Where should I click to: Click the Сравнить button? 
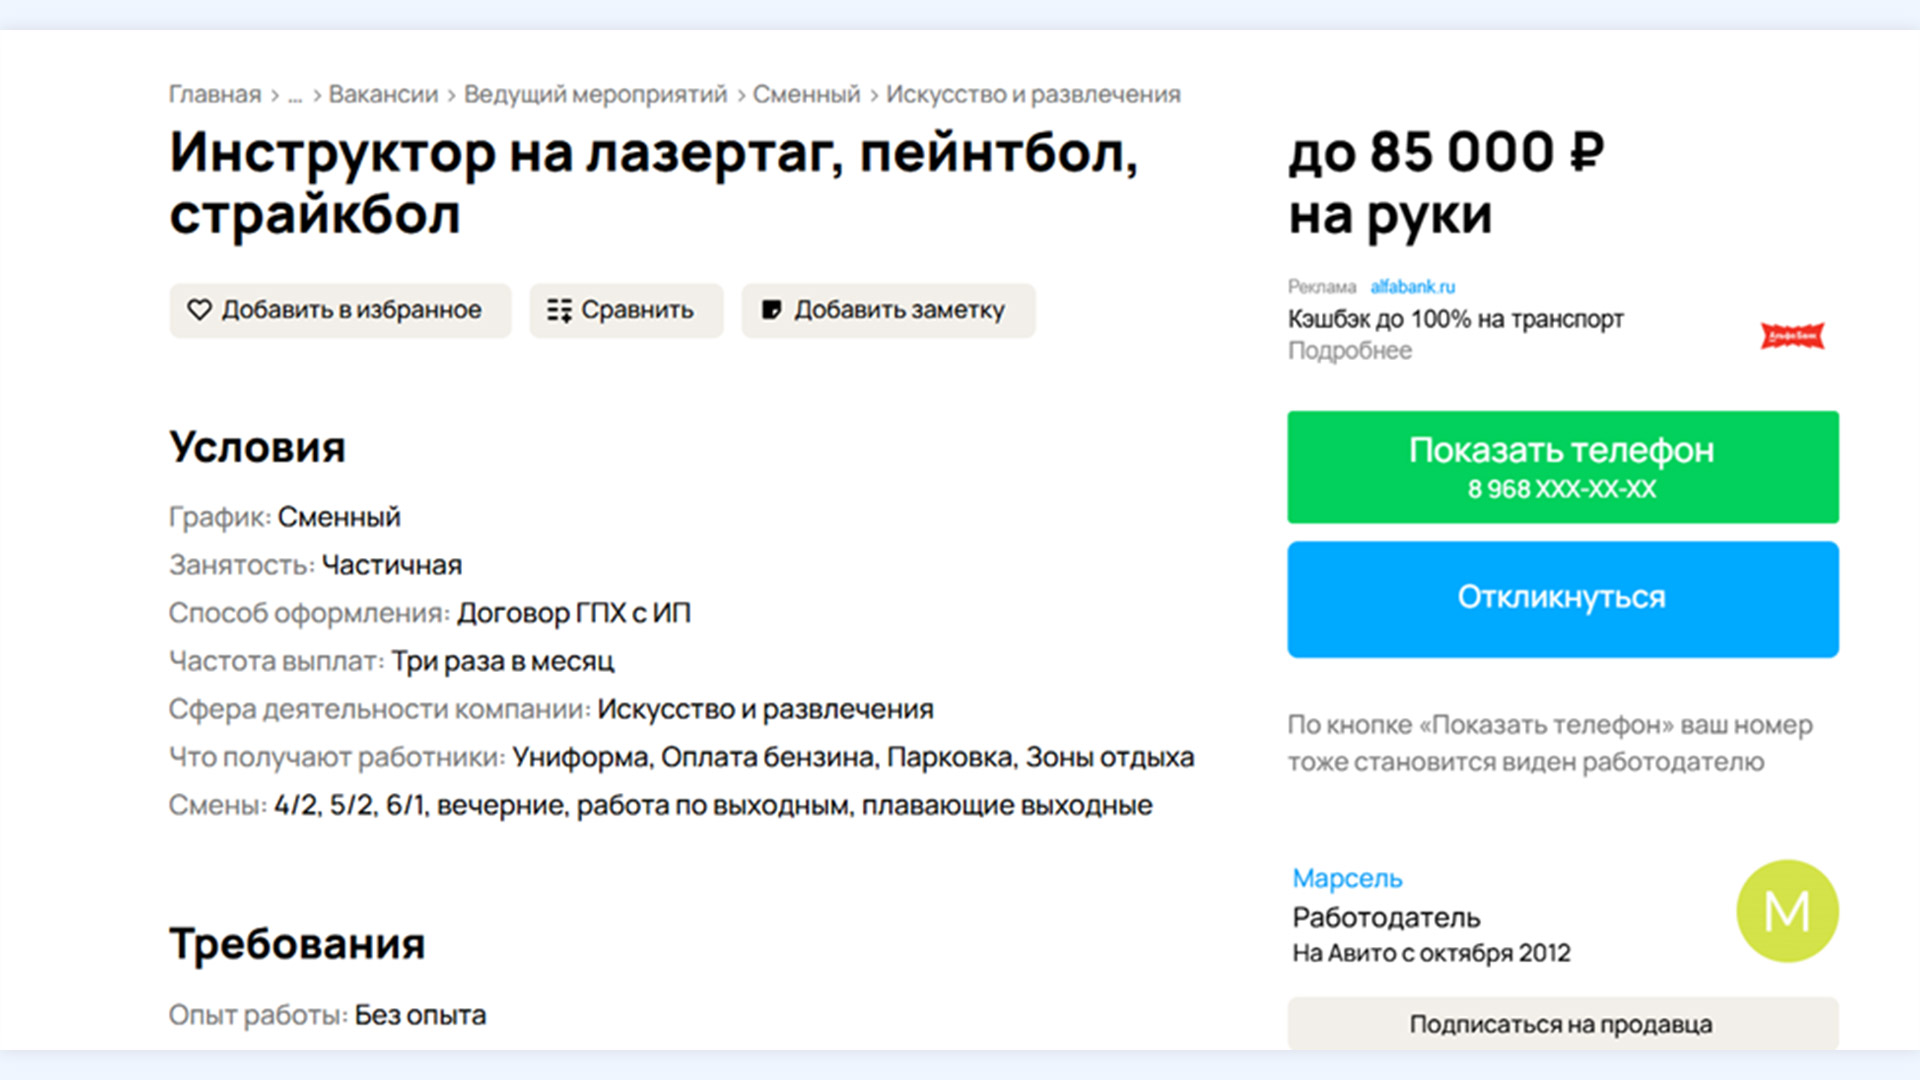point(626,310)
